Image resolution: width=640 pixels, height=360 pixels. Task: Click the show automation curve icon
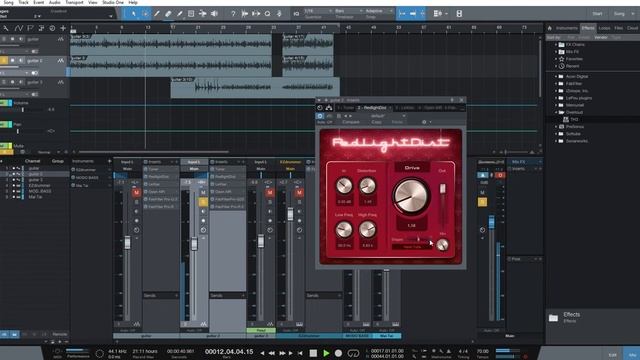[18, 28]
